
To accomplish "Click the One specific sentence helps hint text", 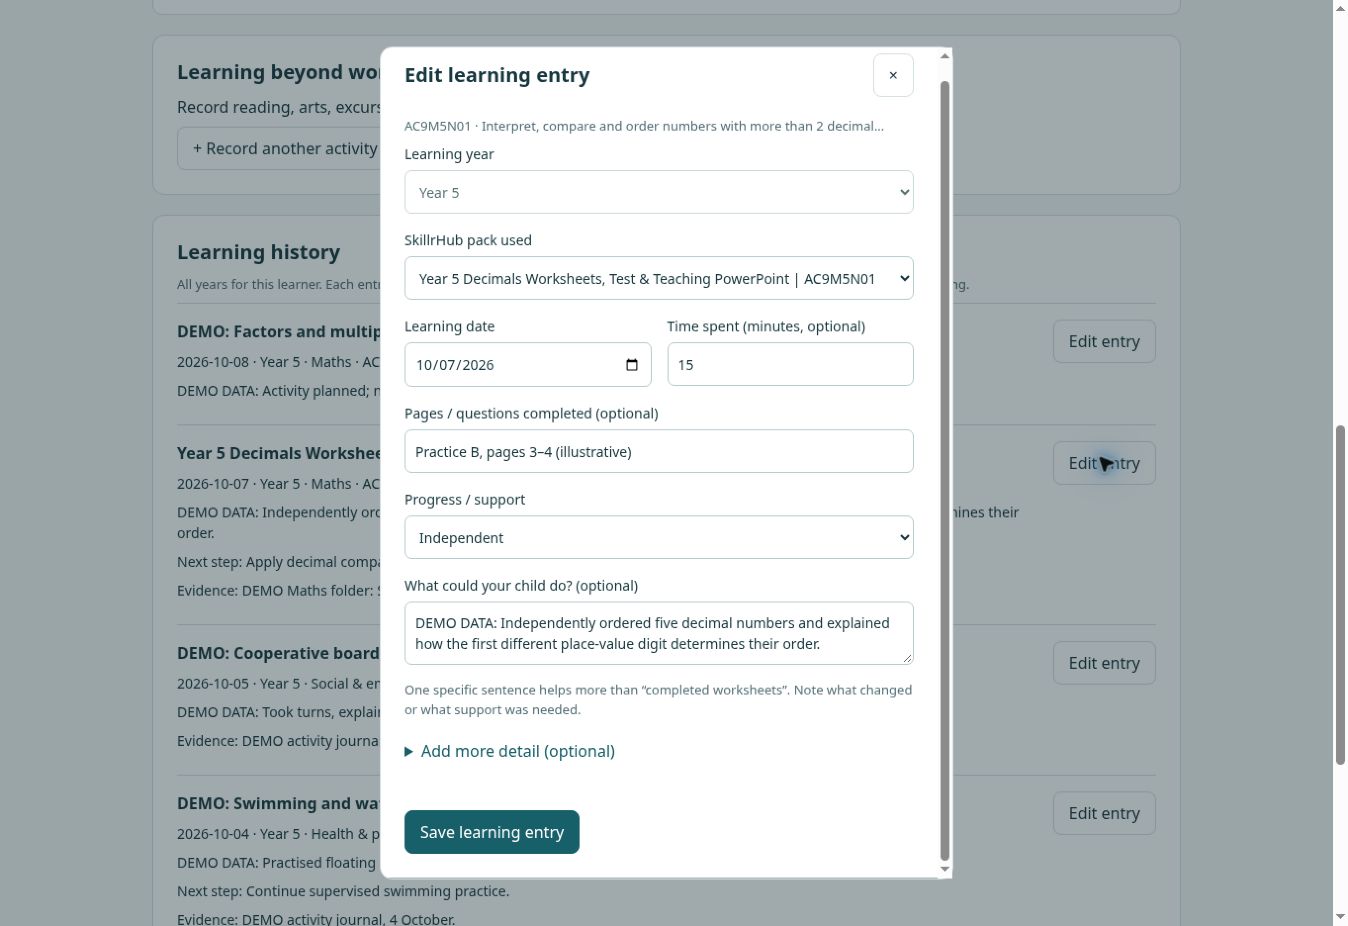I will tap(658, 700).
